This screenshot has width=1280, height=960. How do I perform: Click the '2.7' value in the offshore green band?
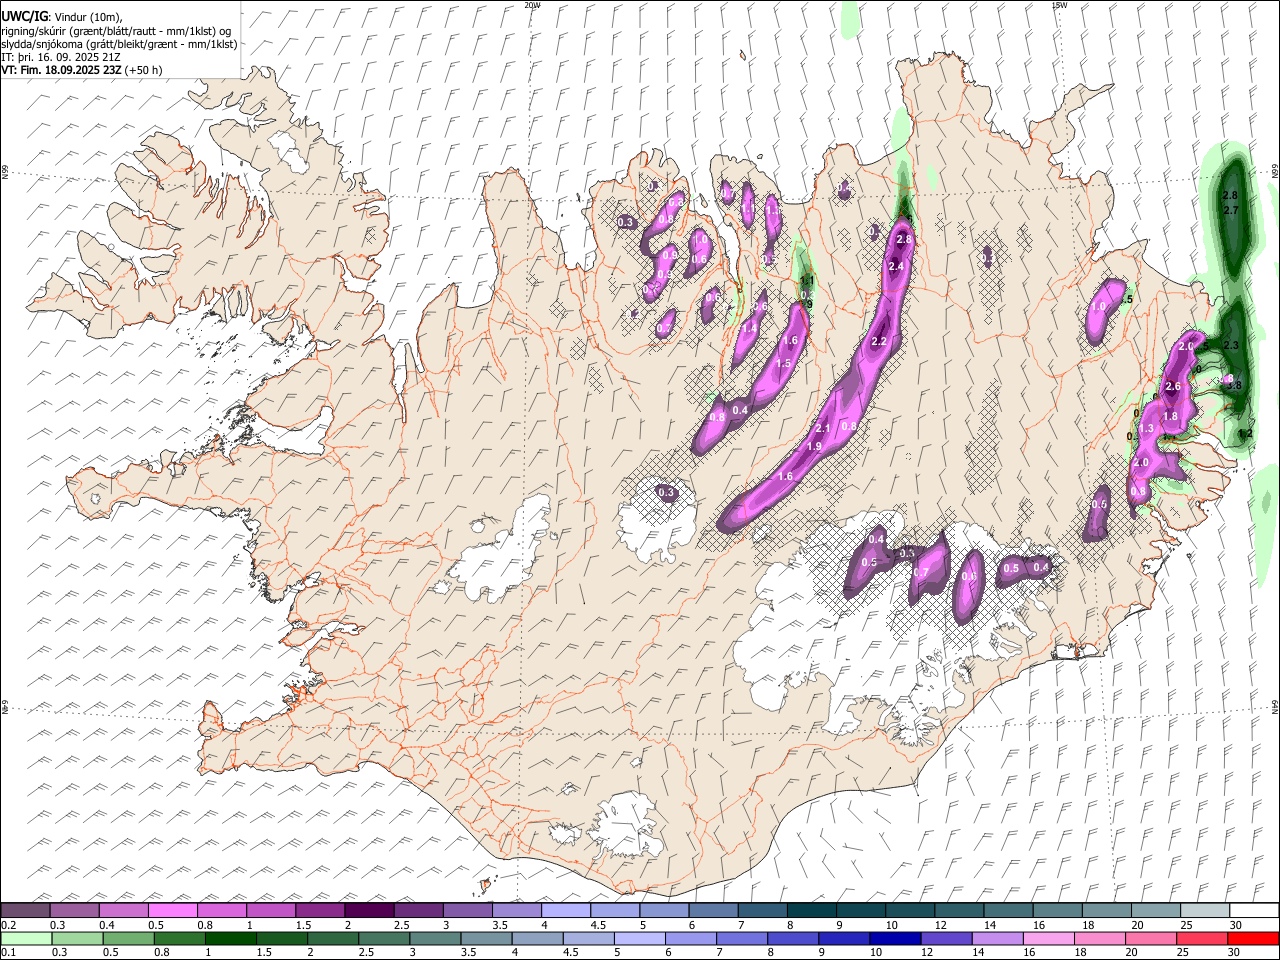1231,210
